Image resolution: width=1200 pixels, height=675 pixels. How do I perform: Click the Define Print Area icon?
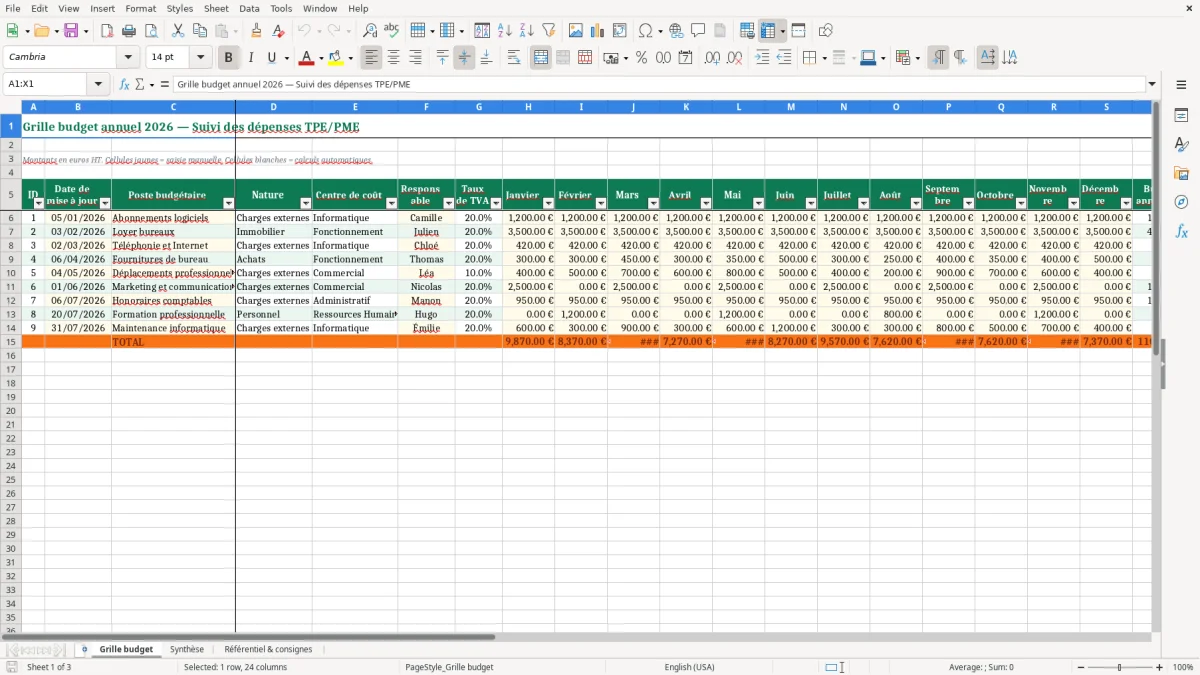[x=747, y=31]
